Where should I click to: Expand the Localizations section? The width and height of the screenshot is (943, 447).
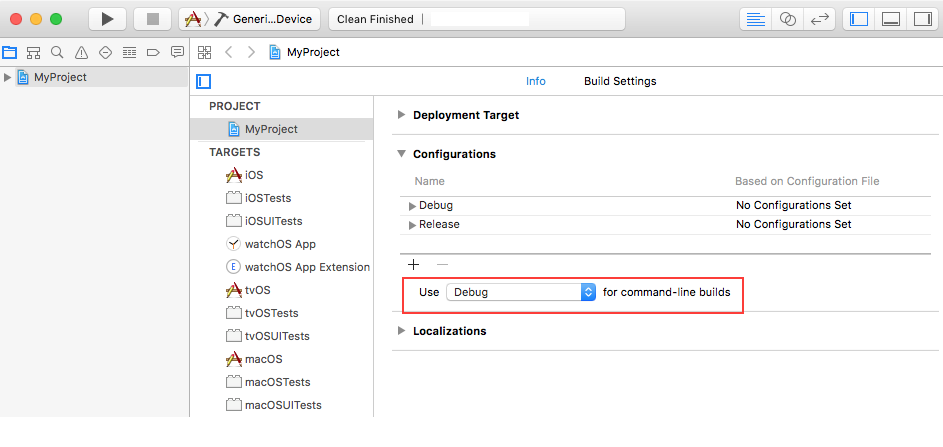coord(402,331)
